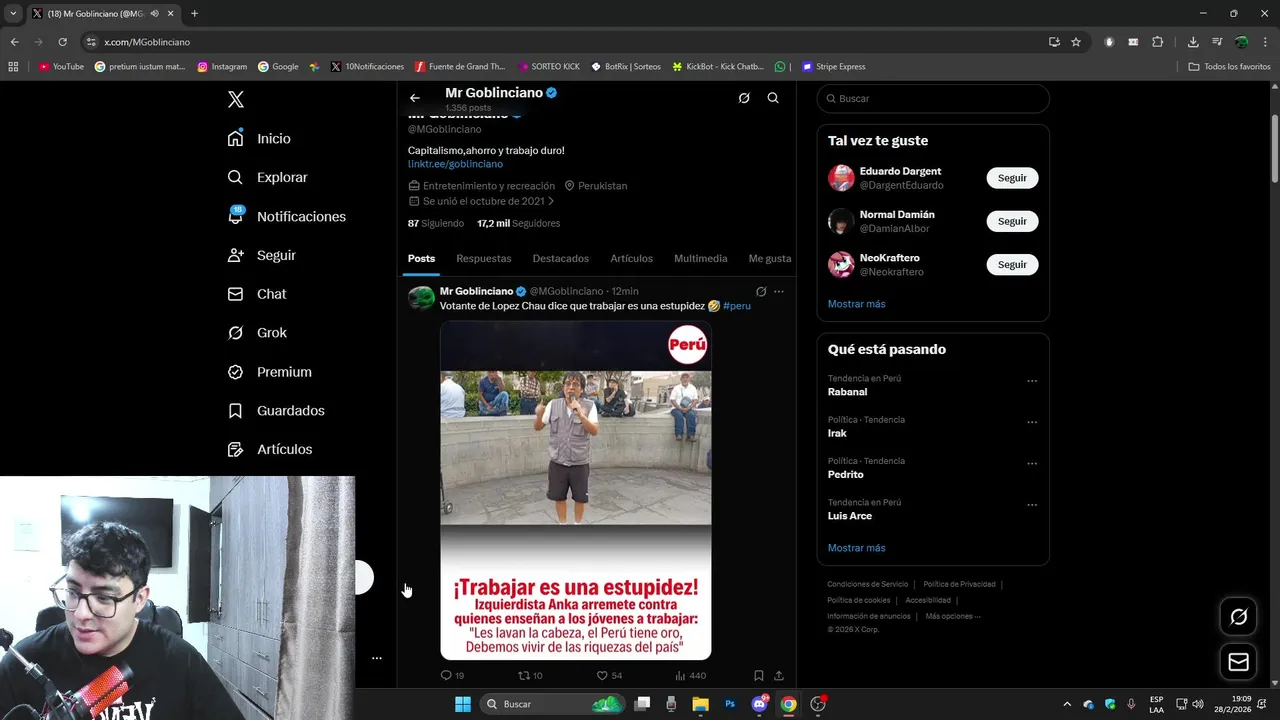
Task: Expand Más opciones in footer
Action: click(x=953, y=616)
